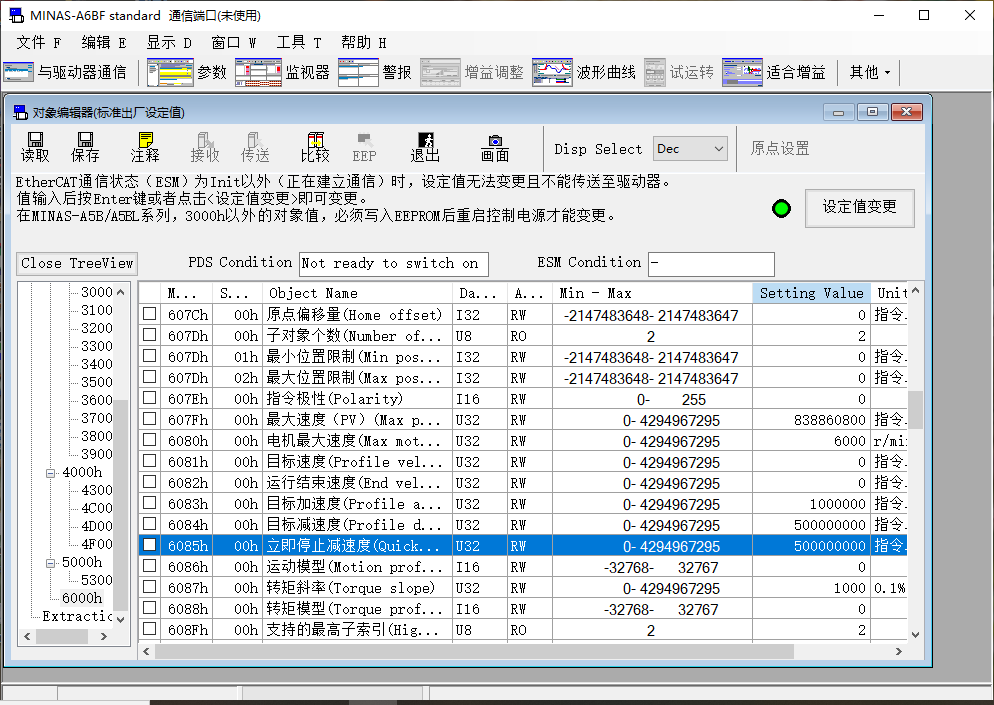Open the 注释 (Comment) tool
This screenshot has width=994, height=705.
click(145, 147)
